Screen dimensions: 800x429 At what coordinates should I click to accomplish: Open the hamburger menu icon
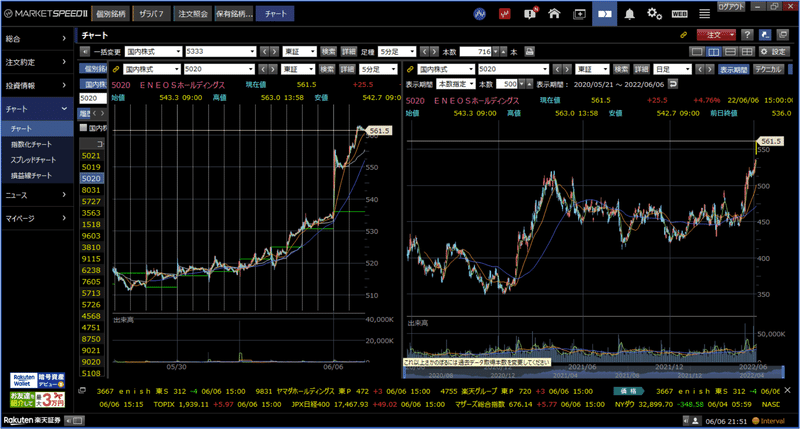(x=705, y=14)
